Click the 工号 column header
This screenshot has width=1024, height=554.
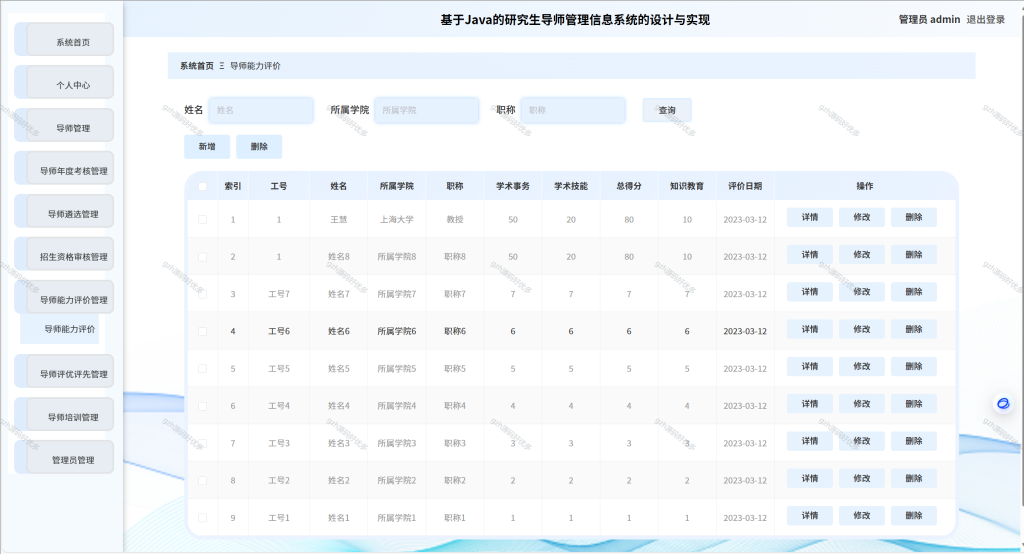pos(279,186)
